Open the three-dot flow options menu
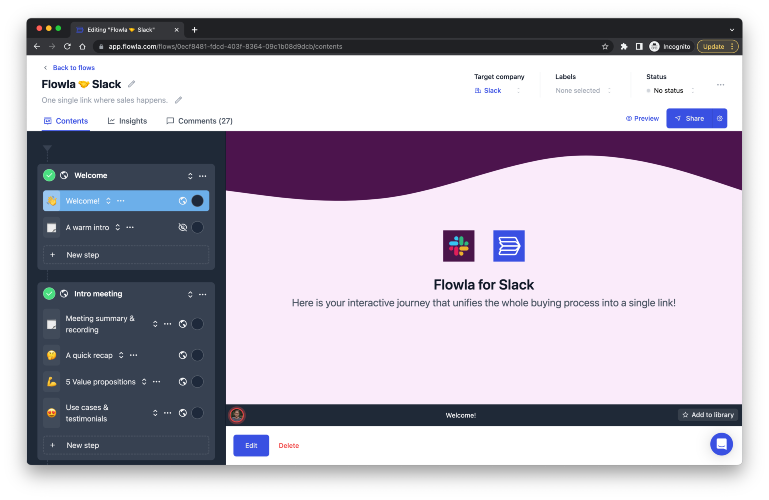This screenshot has width=769, height=500. tap(720, 85)
